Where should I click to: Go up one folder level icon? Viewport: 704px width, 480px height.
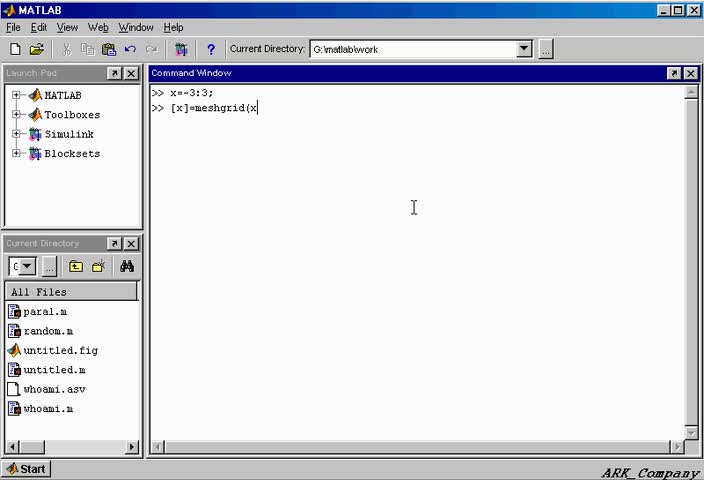[75, 266]
